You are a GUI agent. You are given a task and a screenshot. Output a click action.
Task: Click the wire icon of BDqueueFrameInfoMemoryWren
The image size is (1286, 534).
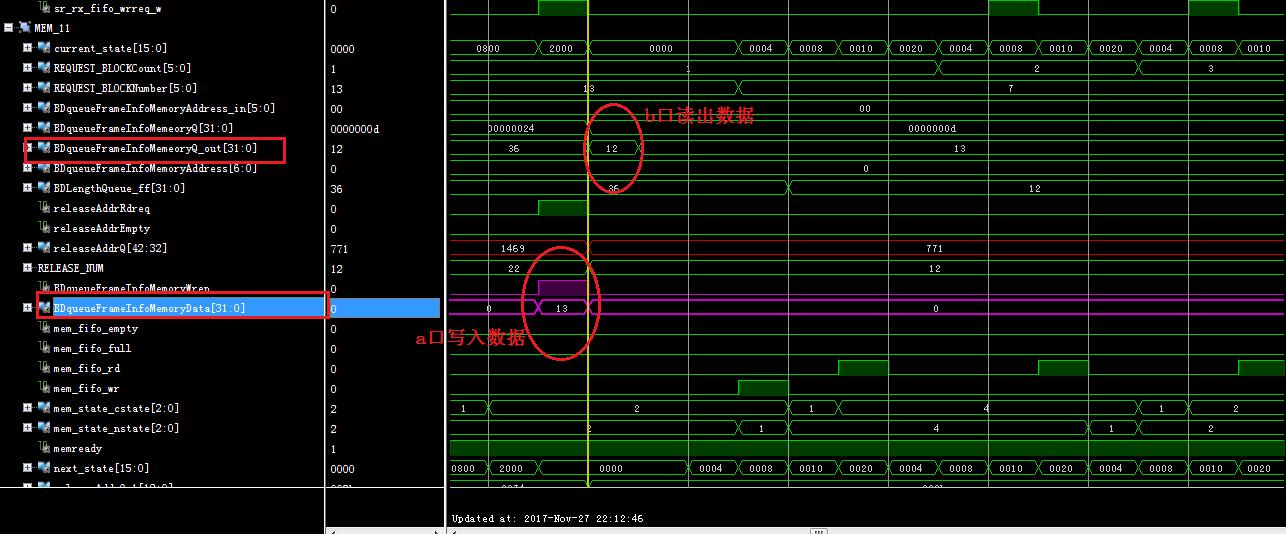pyautogui.click(x=44, y=288)
